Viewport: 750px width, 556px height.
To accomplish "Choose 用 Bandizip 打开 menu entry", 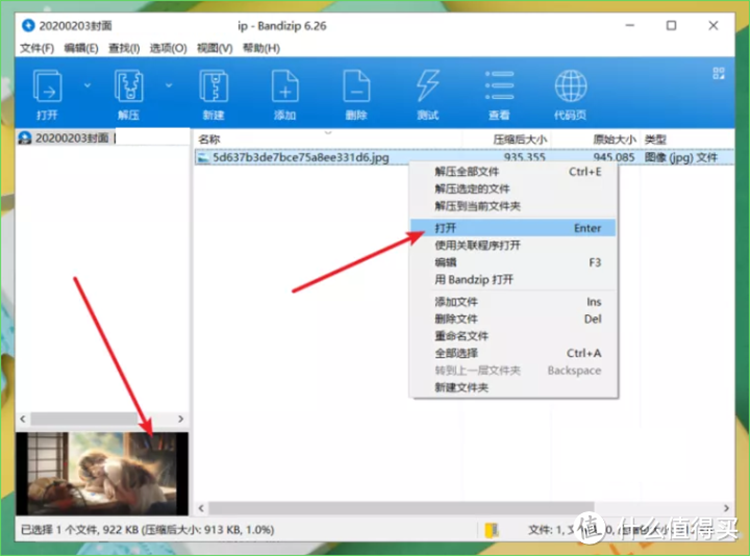I will (x=513, y=279).
